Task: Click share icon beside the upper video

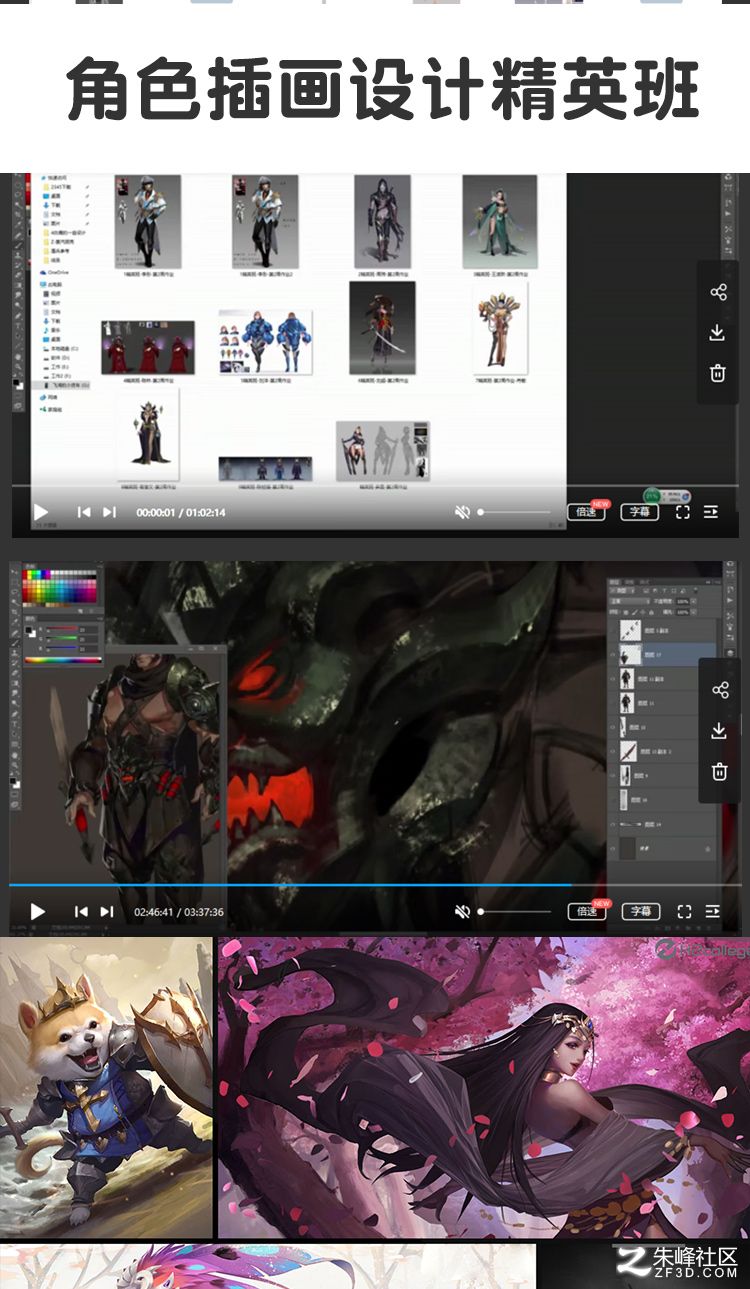Action: tap(718, 292)
